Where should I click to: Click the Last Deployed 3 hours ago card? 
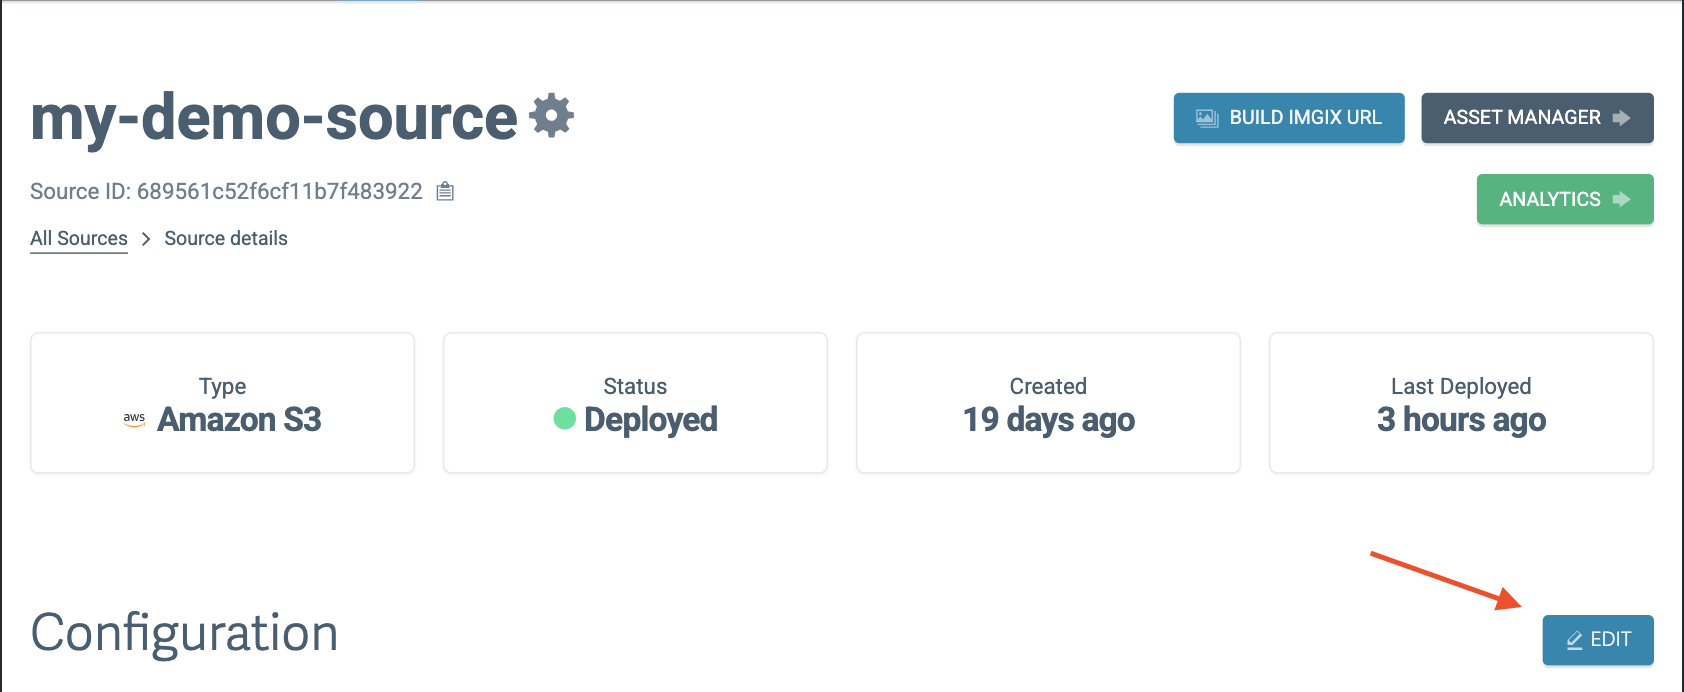click(x=1461, y=403)
